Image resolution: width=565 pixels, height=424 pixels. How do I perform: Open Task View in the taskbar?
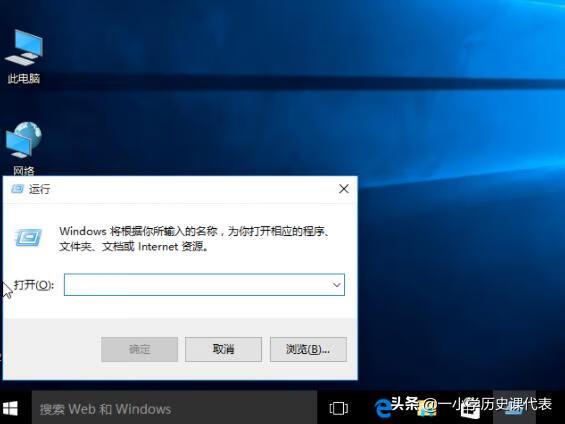338,409
